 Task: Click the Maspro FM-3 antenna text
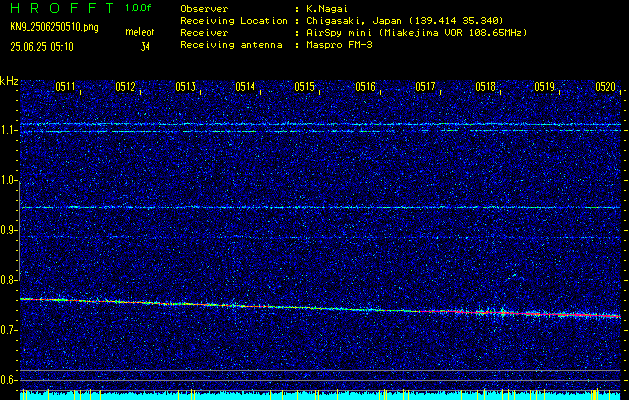339,45
